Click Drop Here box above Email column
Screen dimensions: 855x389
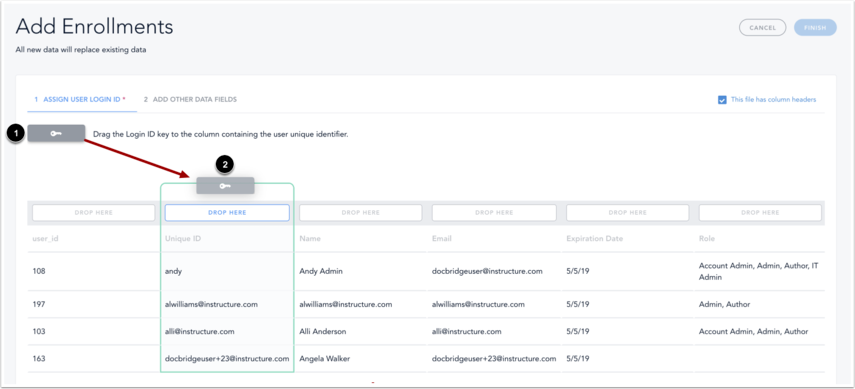pos(494,213)
